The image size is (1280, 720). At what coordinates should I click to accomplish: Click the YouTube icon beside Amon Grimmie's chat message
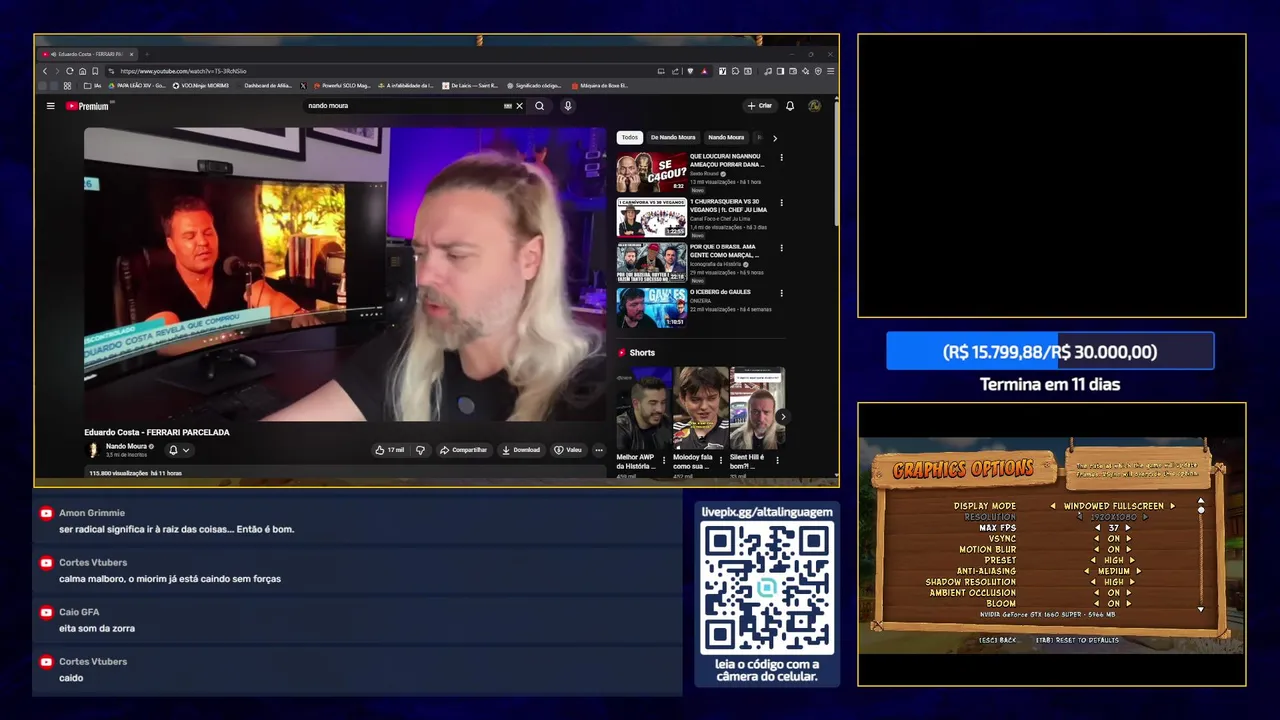click(x=46, y=513)
